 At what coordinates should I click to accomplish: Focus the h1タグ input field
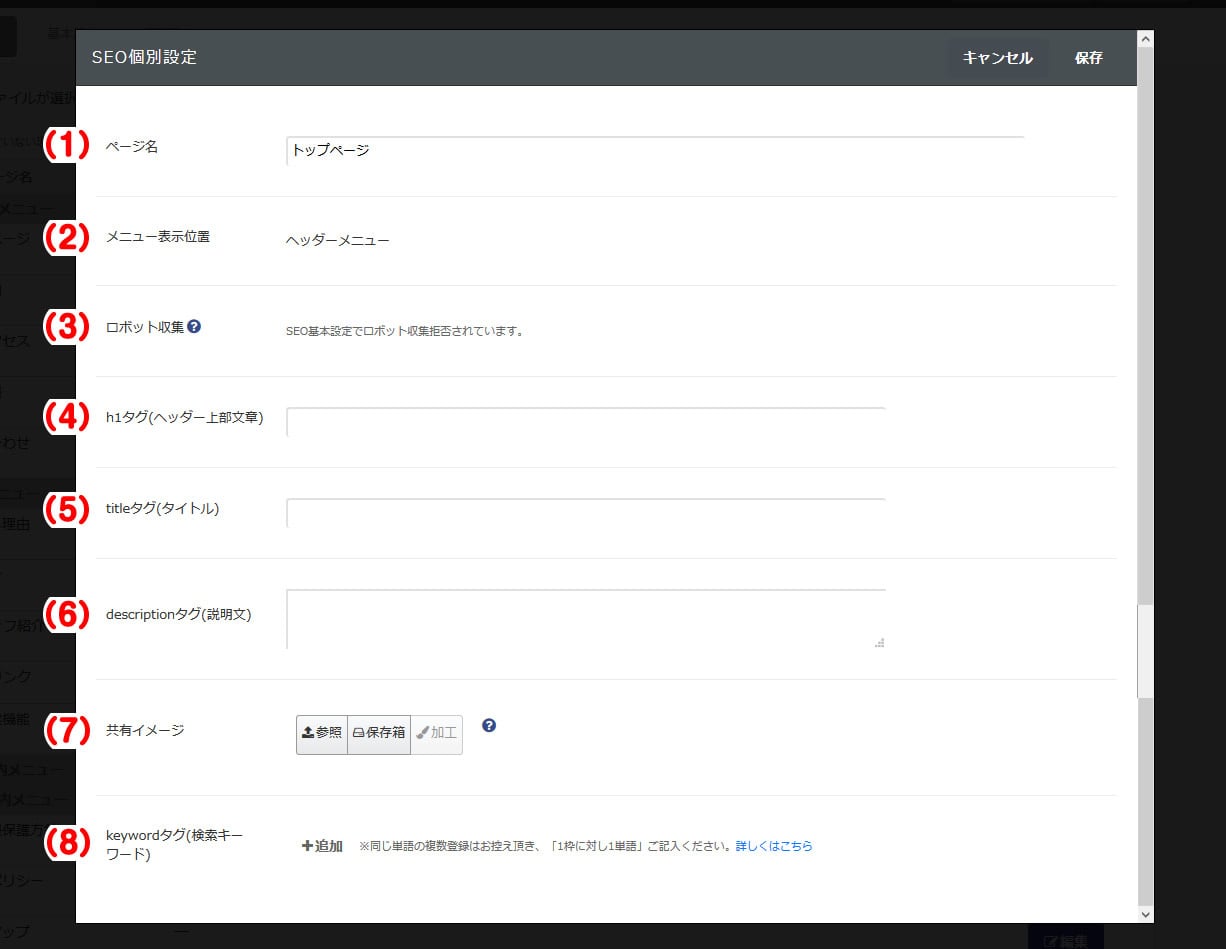(x=586, y=422)
